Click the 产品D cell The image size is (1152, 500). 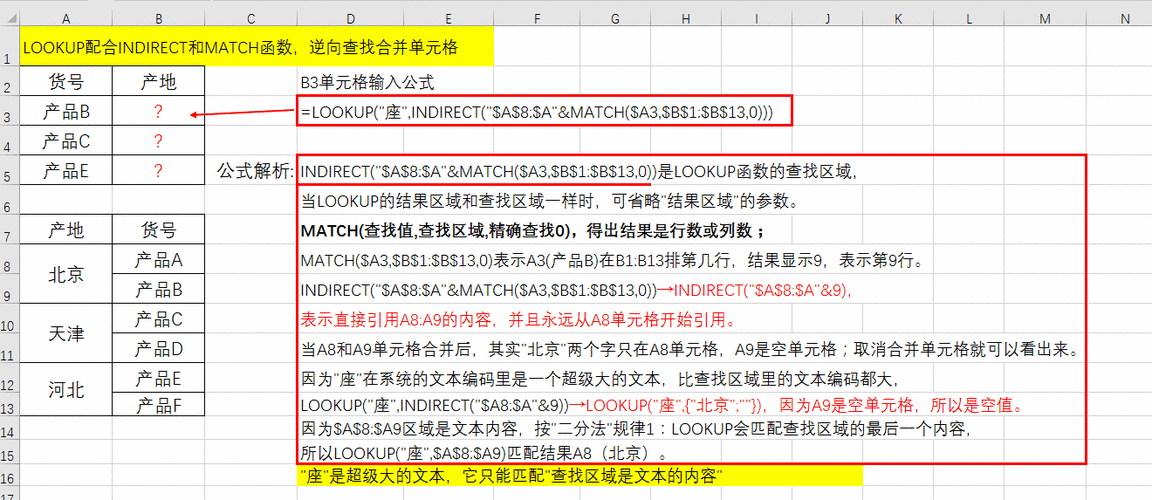point(159,348)
